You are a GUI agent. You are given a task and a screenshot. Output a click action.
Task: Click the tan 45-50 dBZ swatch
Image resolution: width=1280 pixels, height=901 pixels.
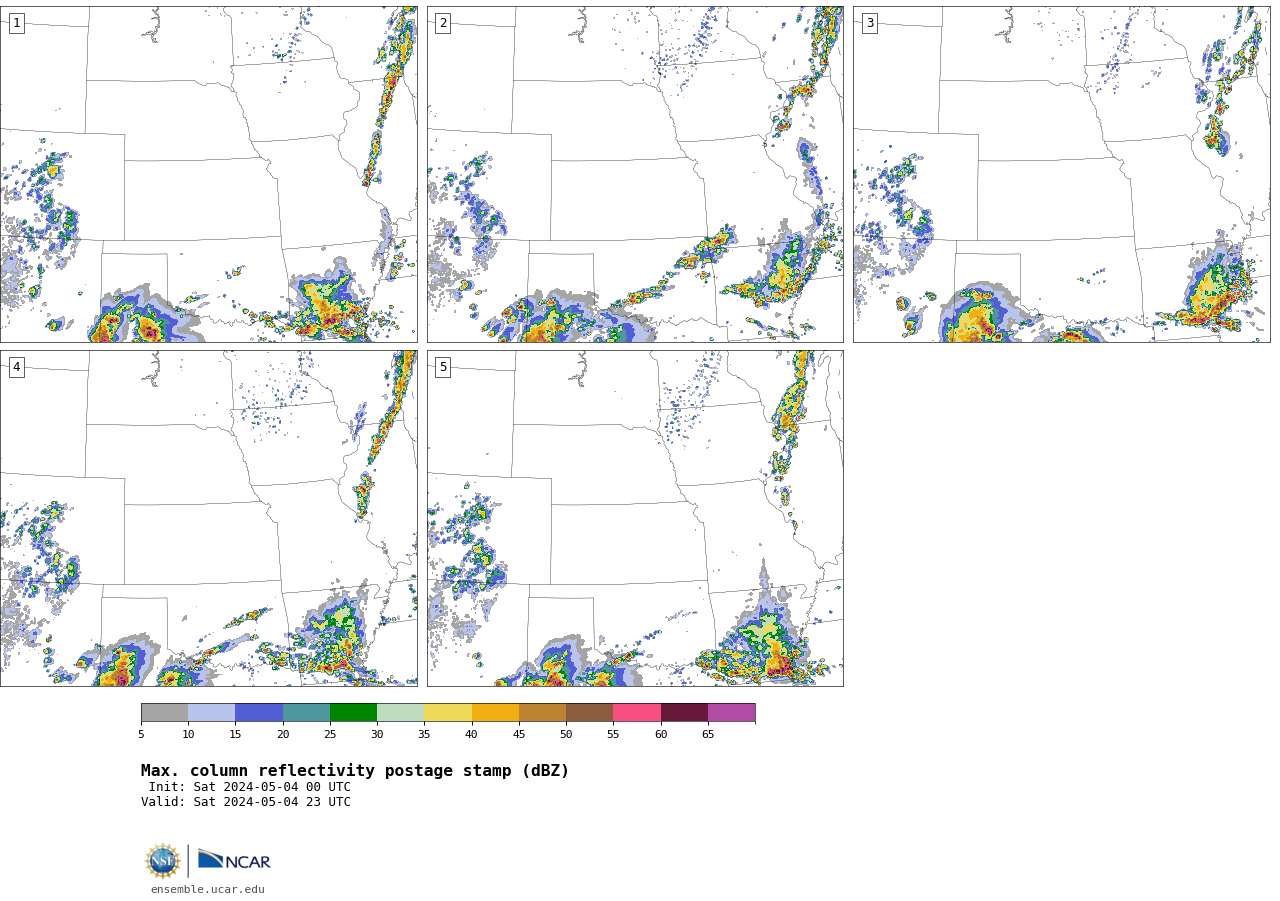pos(542,713)
